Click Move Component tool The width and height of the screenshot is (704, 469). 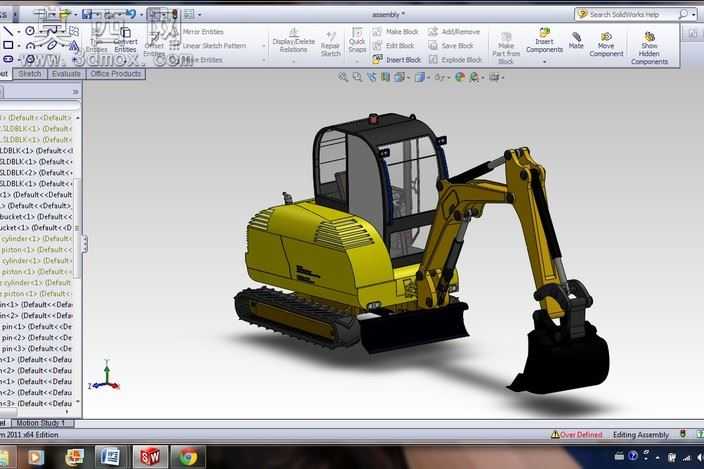point(606,44)
